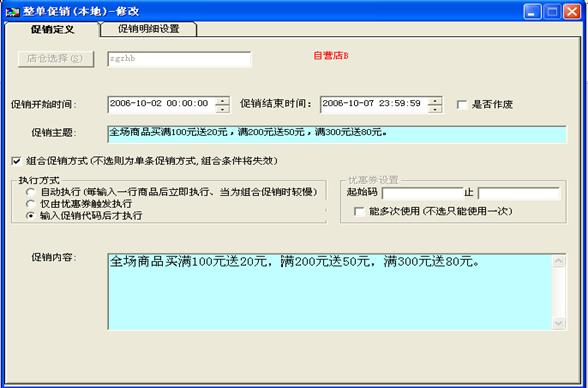Open the 促销定义 tab
This screenshot has height=388, width=588.
(x=52, y=29)
